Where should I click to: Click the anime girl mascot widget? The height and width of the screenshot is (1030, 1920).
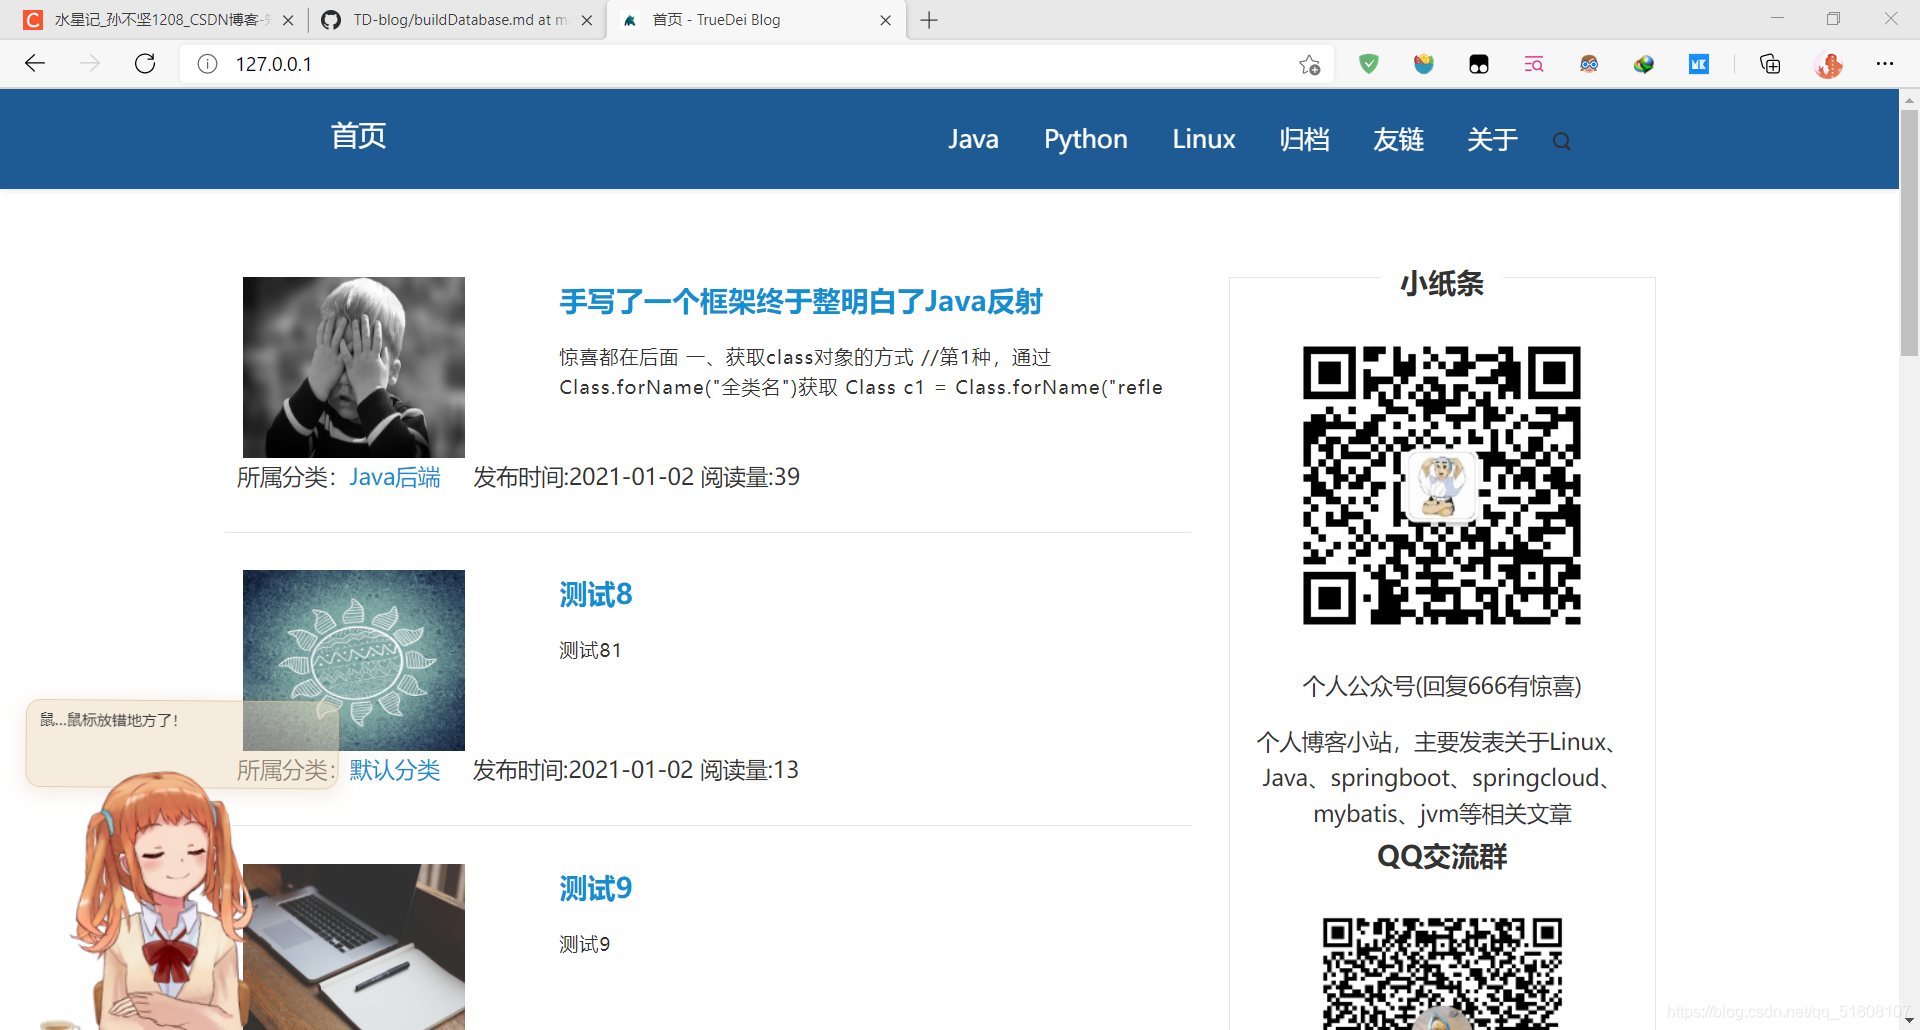click(x=160, y=900)
